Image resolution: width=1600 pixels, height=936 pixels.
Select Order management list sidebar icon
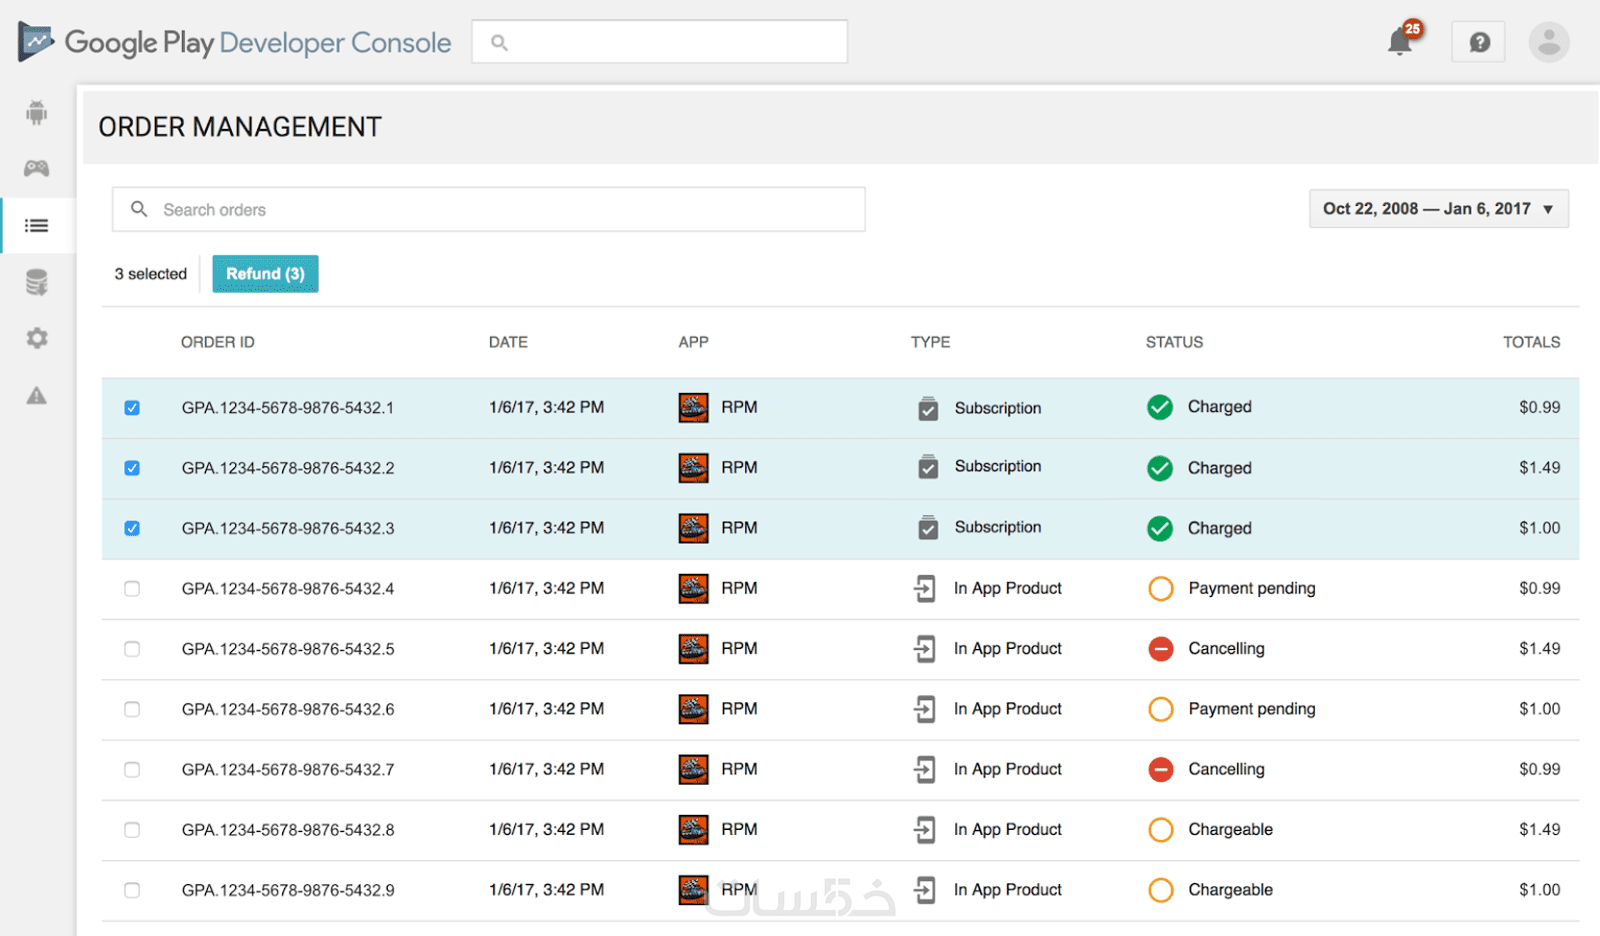[37, 225]
